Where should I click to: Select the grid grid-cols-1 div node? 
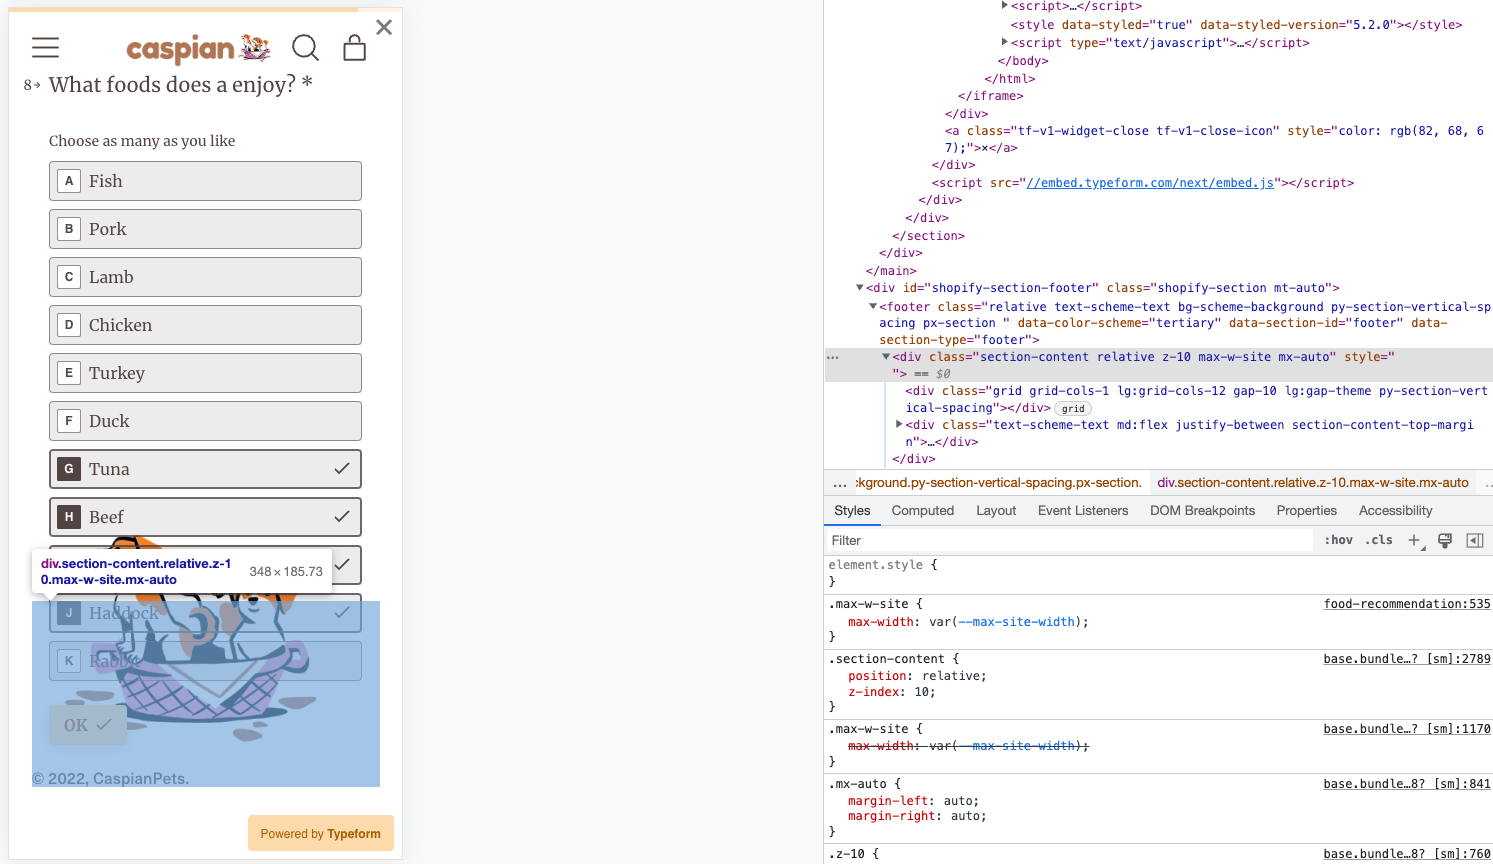pos(1196,399)
